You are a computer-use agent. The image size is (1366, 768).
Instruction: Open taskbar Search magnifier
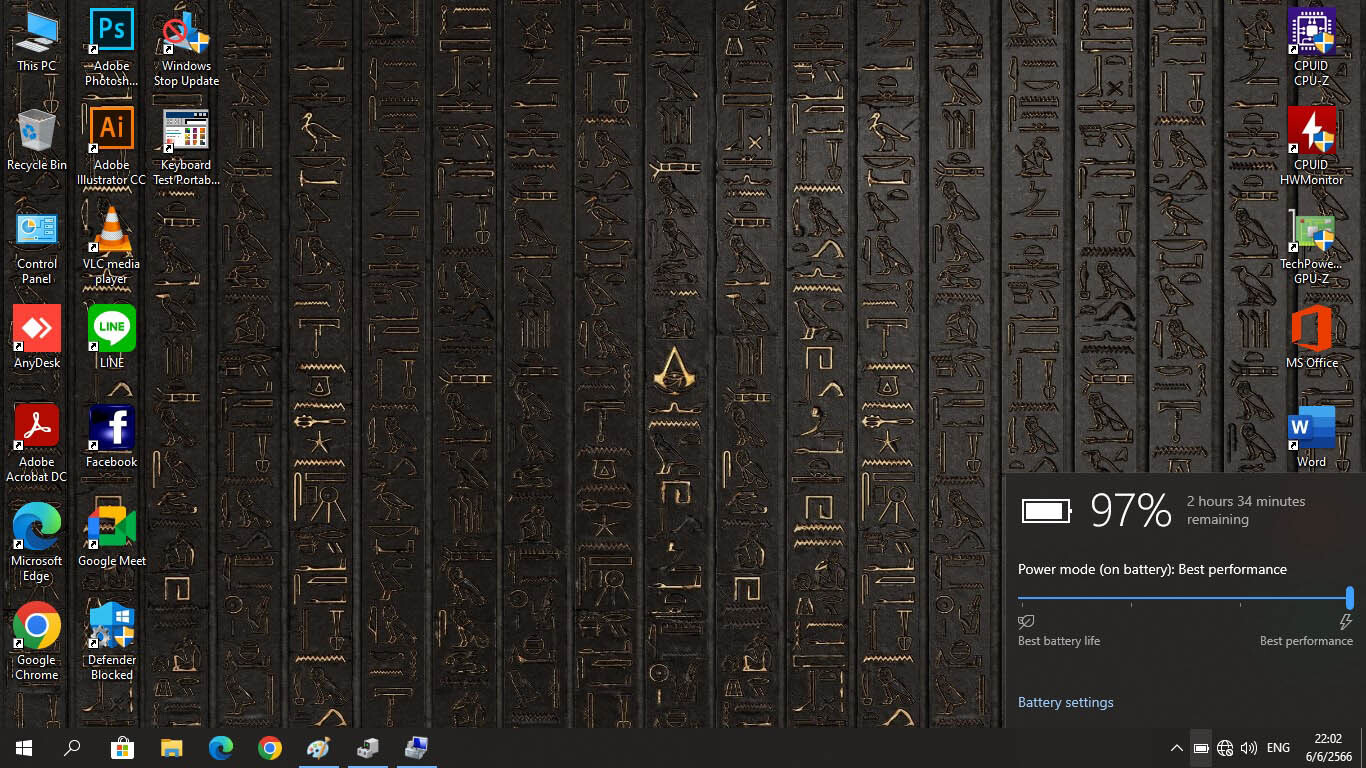tap(72, 748)
